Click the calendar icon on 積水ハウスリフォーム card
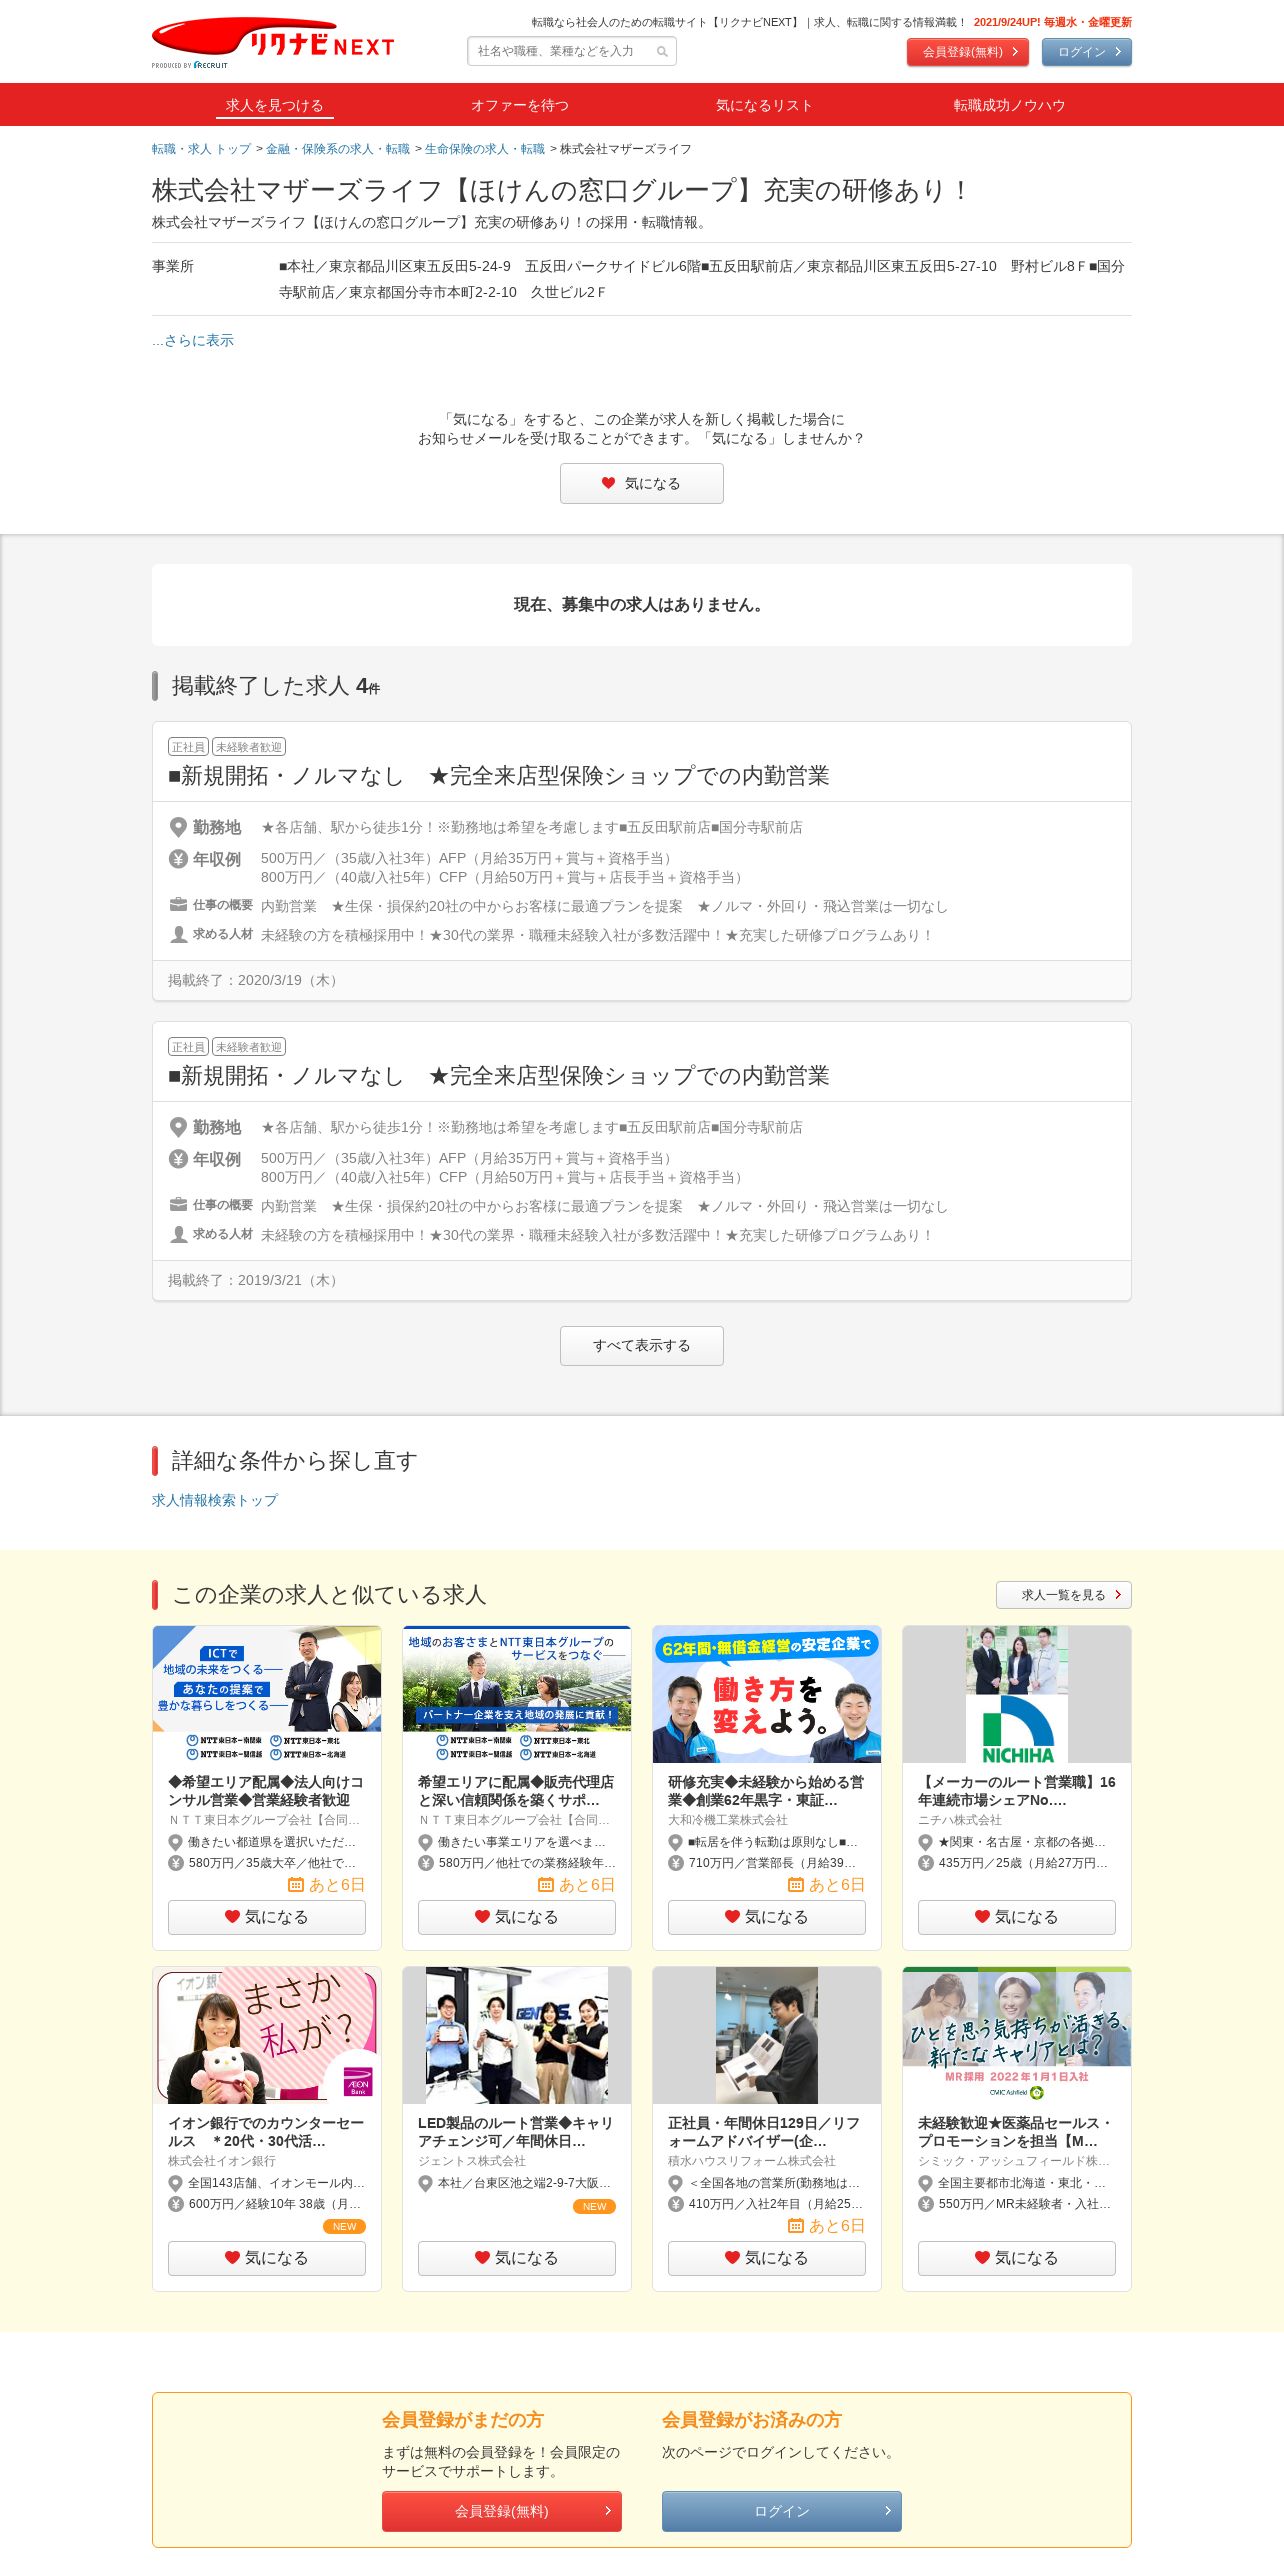This screenshot has width=1284, height=2568. tap(796, 2226)
